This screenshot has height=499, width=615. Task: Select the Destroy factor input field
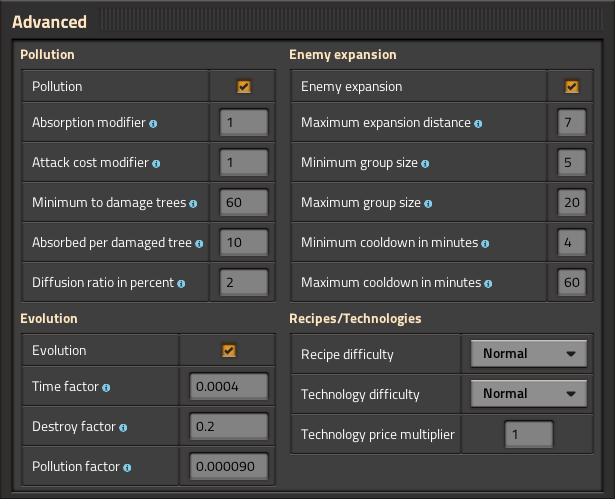click(x=229, y=426)
